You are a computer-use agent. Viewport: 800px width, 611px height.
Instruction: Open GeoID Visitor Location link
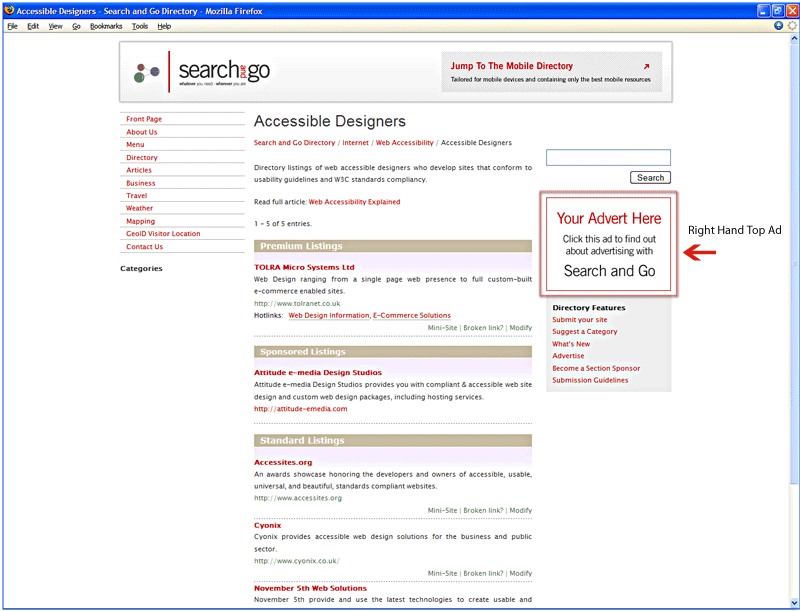click(163, 234)
